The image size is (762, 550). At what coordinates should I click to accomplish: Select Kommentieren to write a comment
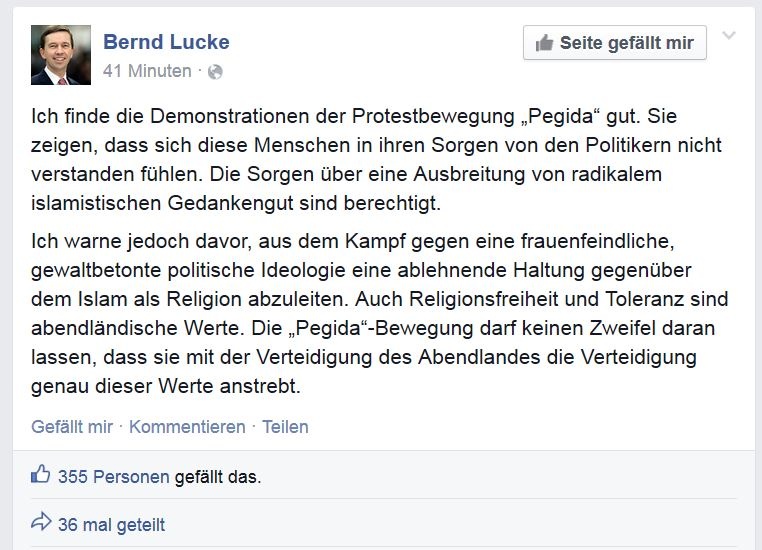[187, 426]
